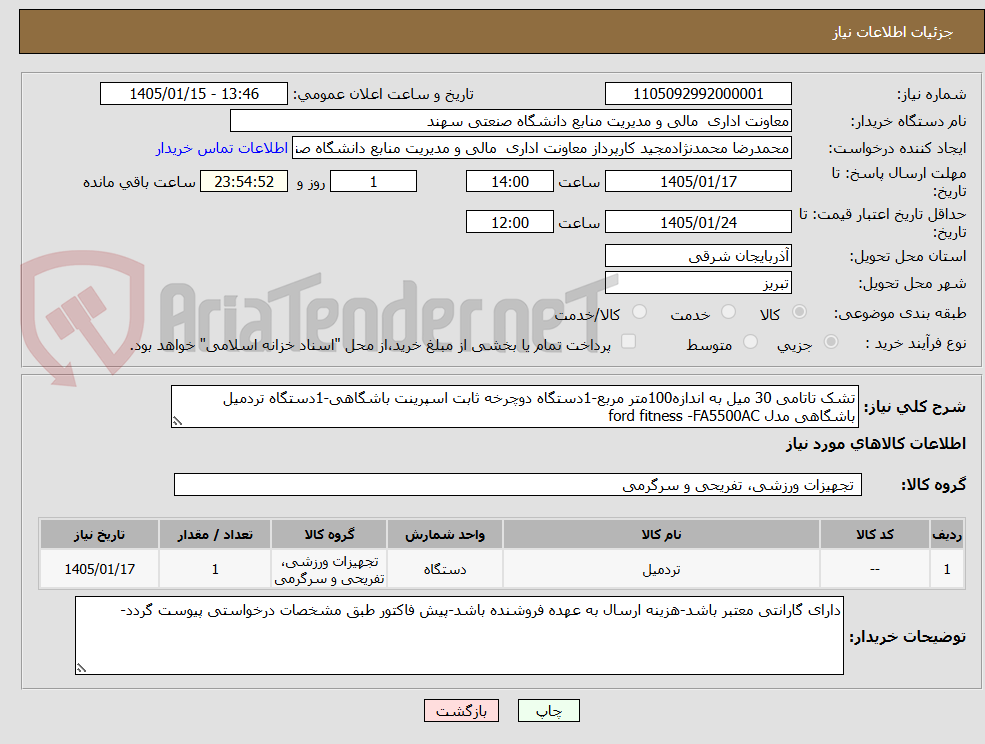This screenshot has height=744, width=985.
Task: Click the کد کالا column header
Action: tap(874, 534)
